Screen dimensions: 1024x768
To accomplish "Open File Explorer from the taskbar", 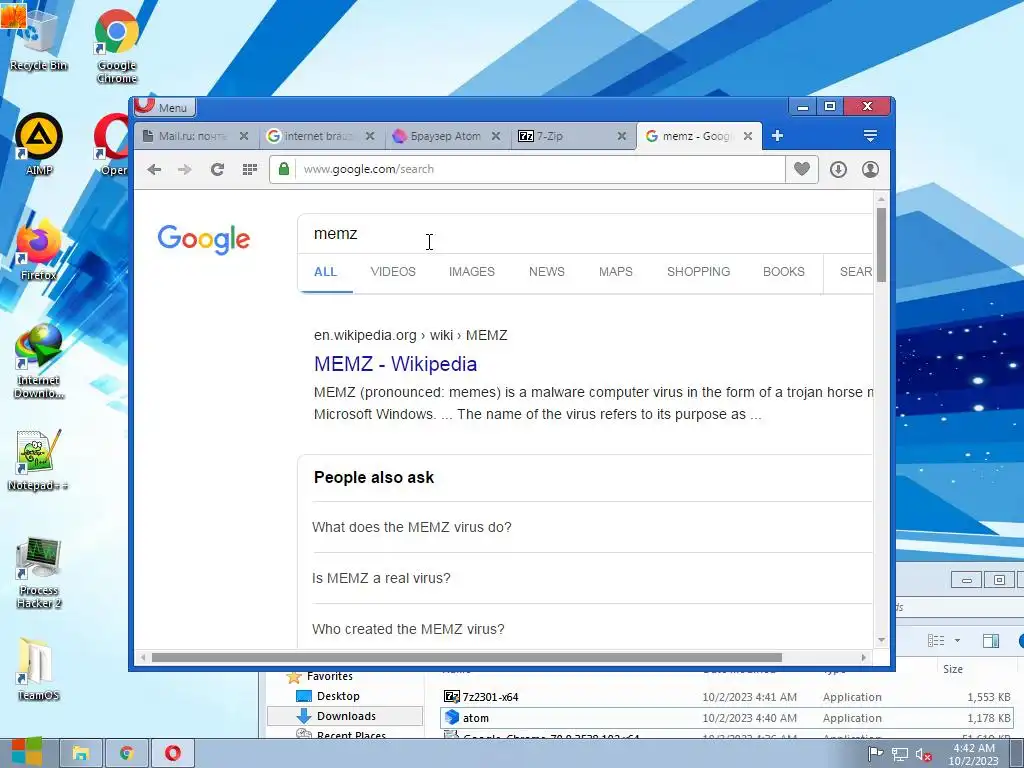I will pyautogui.click(x=80, y=753).
